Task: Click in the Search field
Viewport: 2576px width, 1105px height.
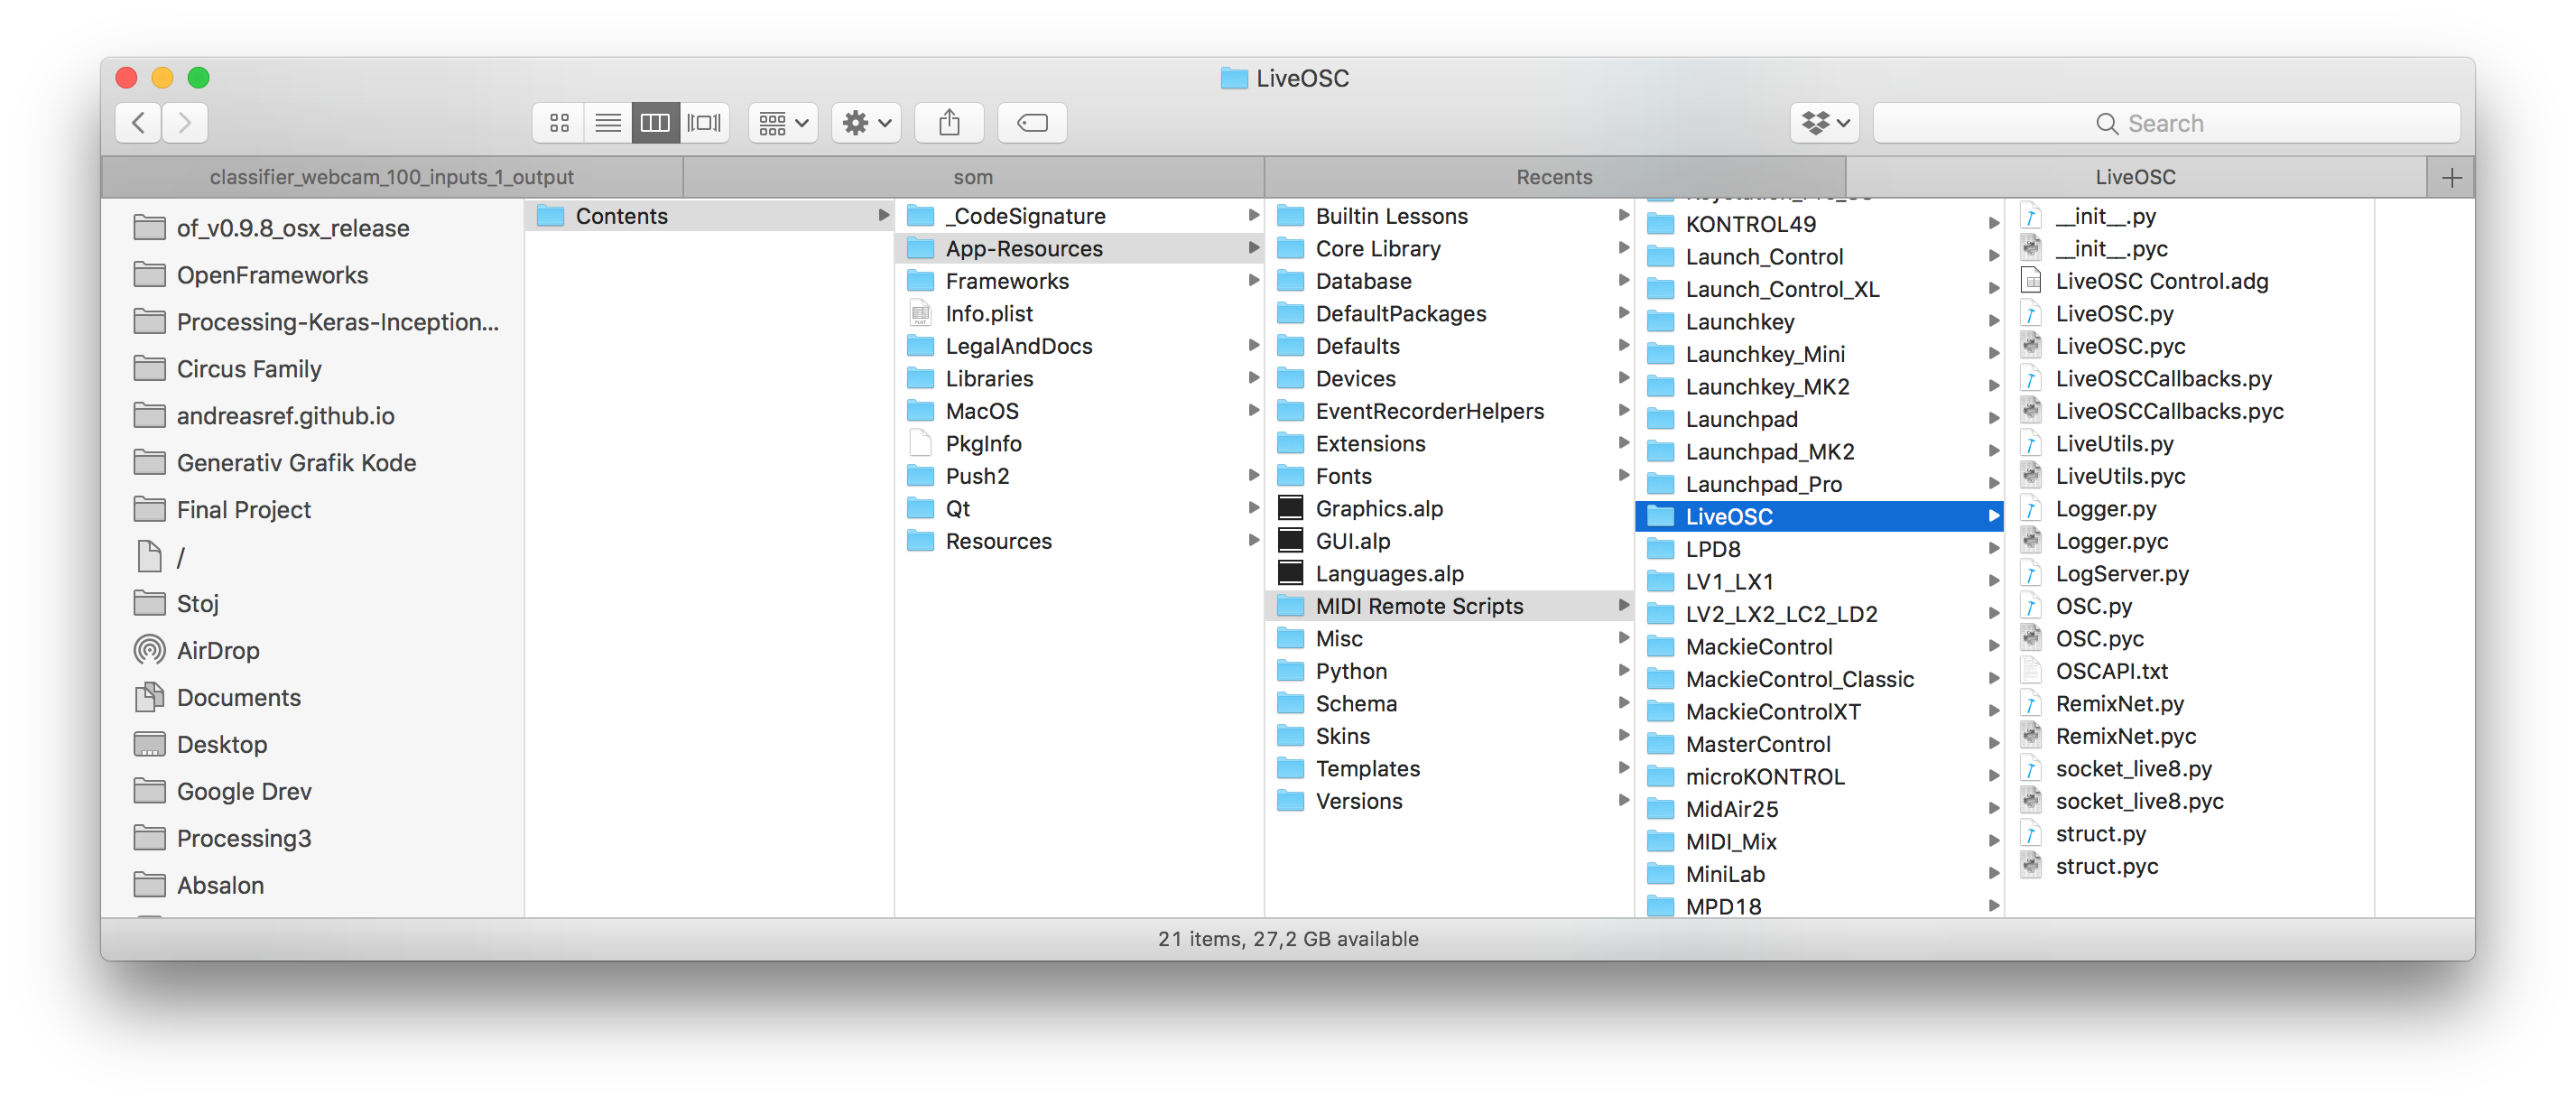Action: [x=2166, y=123]
